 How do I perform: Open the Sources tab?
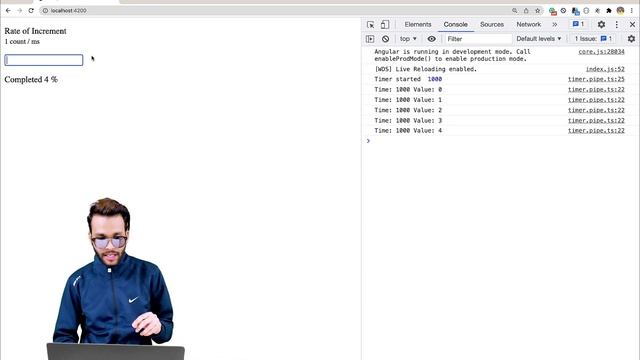pos(492,24)
